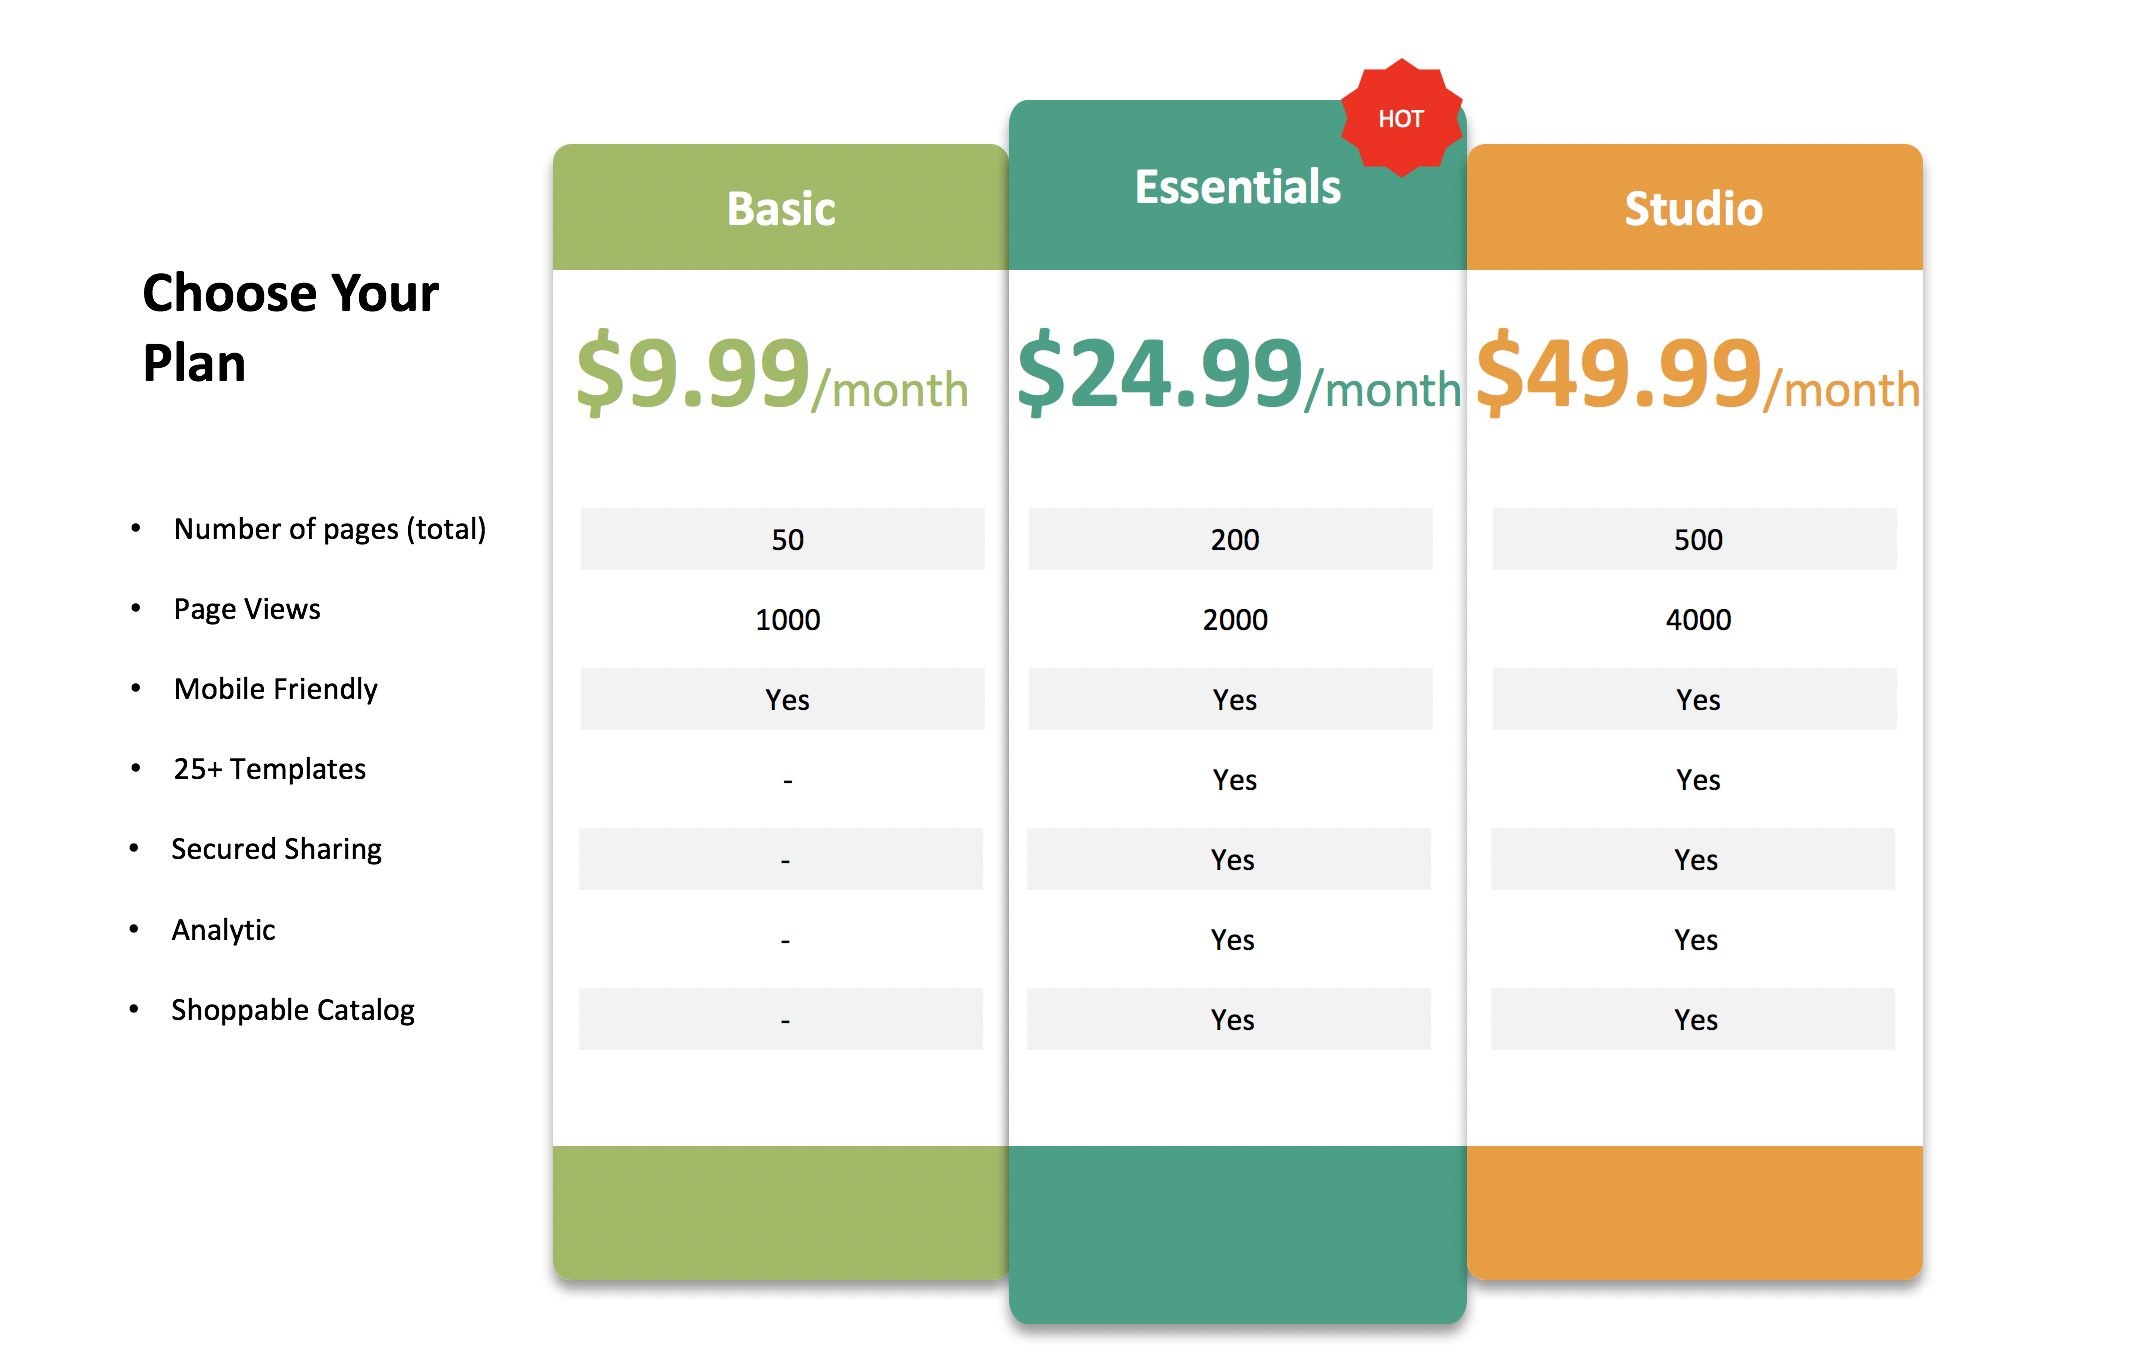Image resolution: width=2134 pixels, height=1372 pixels.
Task: Click the $9.99/month price
Action: 771,376
